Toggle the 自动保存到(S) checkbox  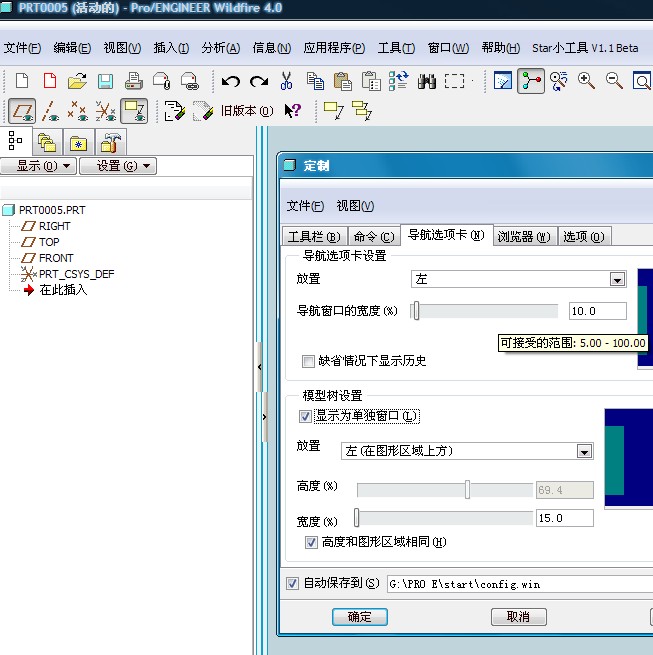[292, 583]
